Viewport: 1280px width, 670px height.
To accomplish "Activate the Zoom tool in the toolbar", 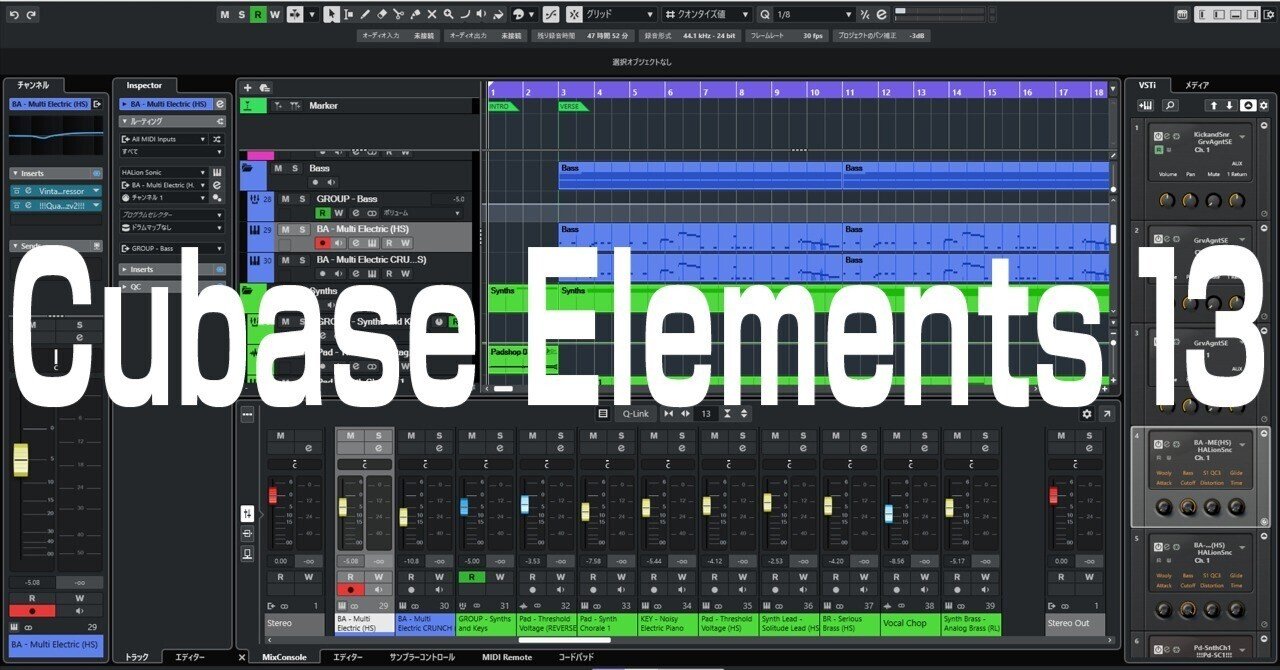I will [449, 14].
